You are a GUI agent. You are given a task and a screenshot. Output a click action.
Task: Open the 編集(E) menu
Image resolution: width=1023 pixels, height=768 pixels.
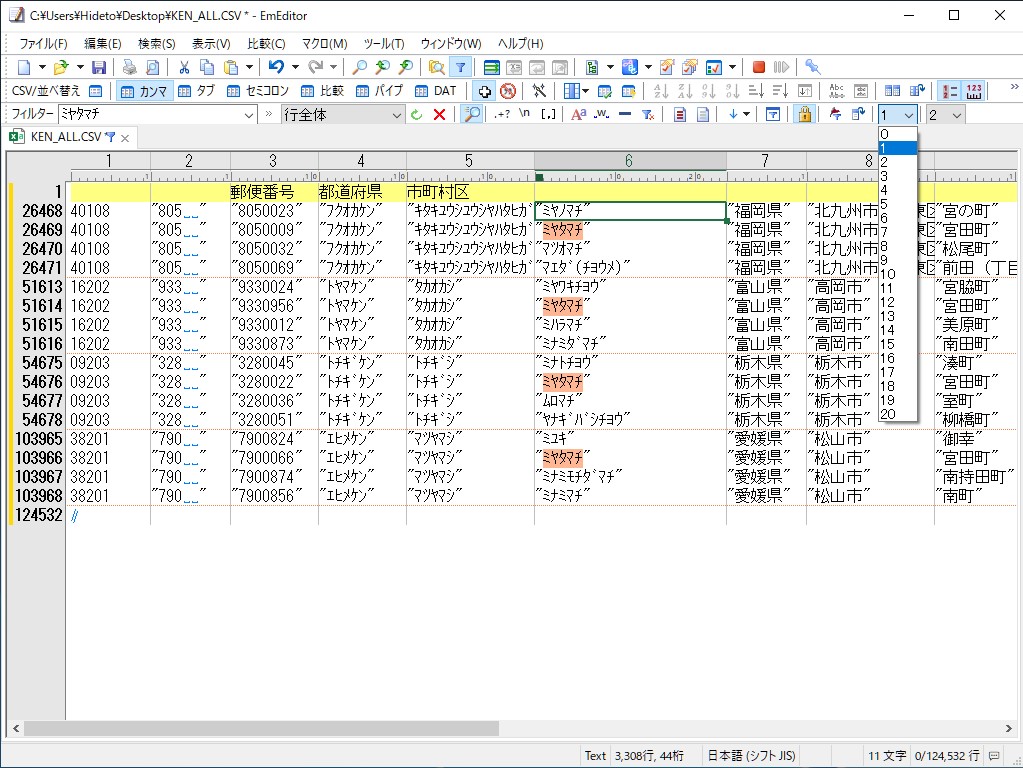[x=102, y=44]
